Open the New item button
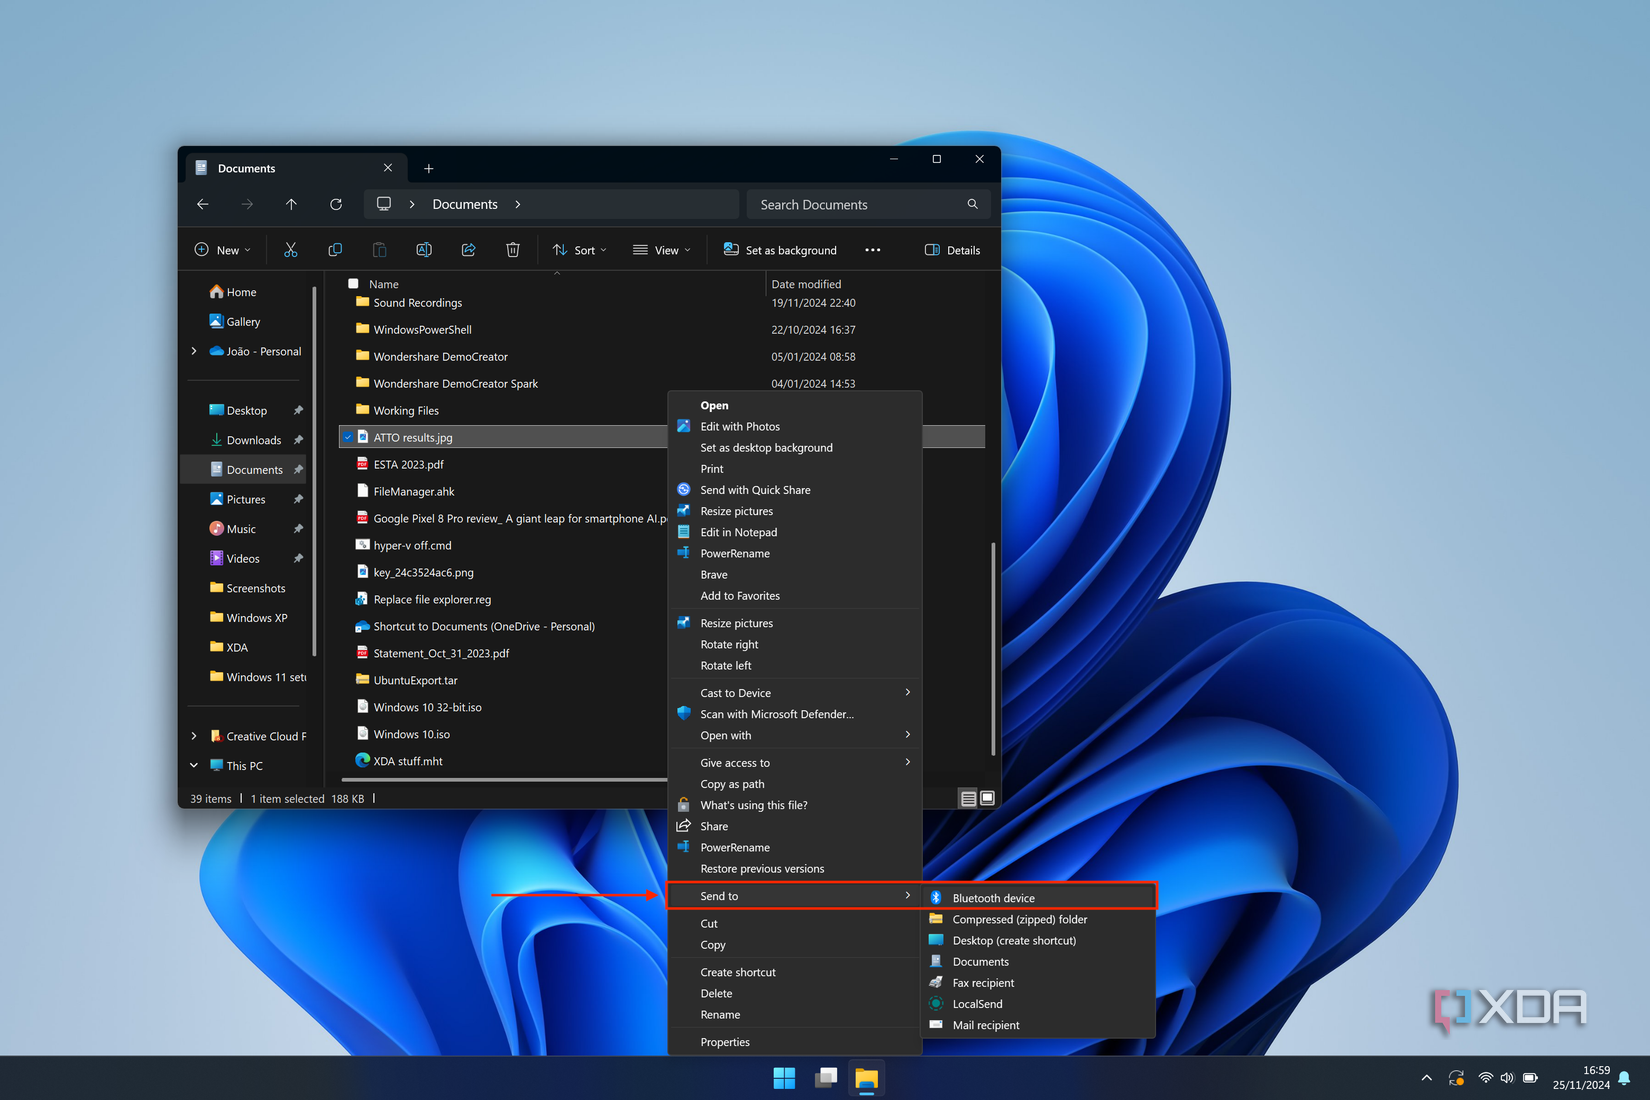 point(222,250)
